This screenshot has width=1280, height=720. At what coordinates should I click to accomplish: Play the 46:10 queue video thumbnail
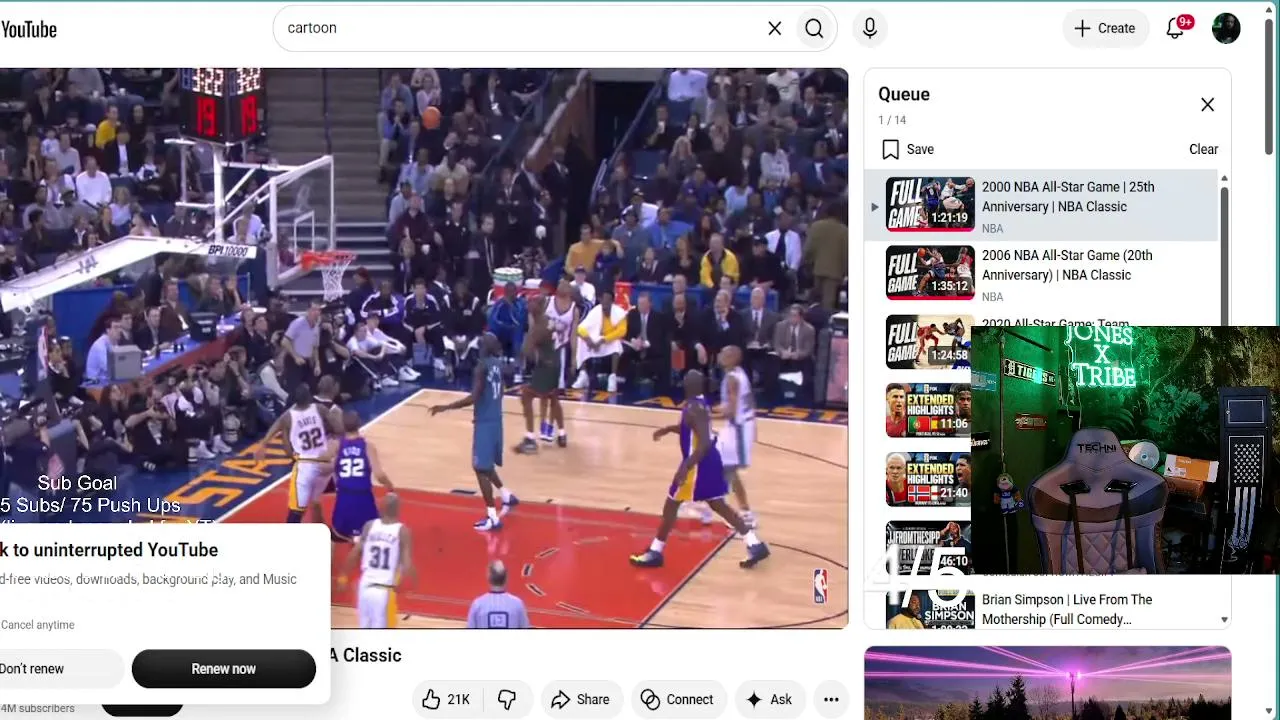coord(928,546)
